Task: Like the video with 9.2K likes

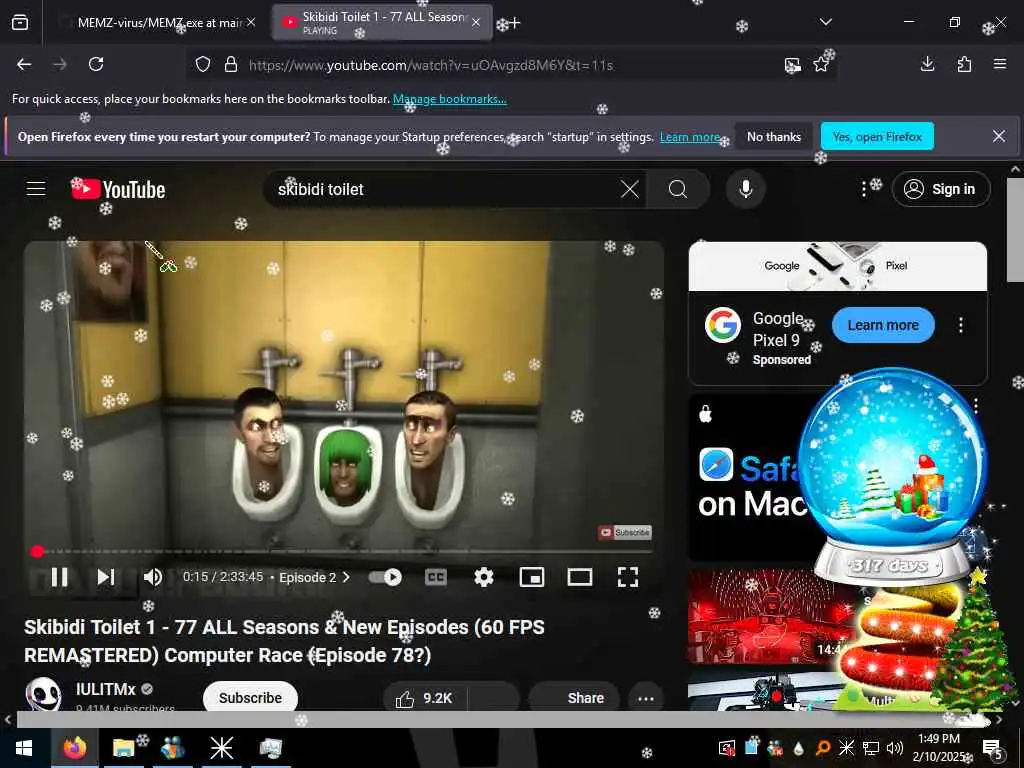Action: click(425, 697)
